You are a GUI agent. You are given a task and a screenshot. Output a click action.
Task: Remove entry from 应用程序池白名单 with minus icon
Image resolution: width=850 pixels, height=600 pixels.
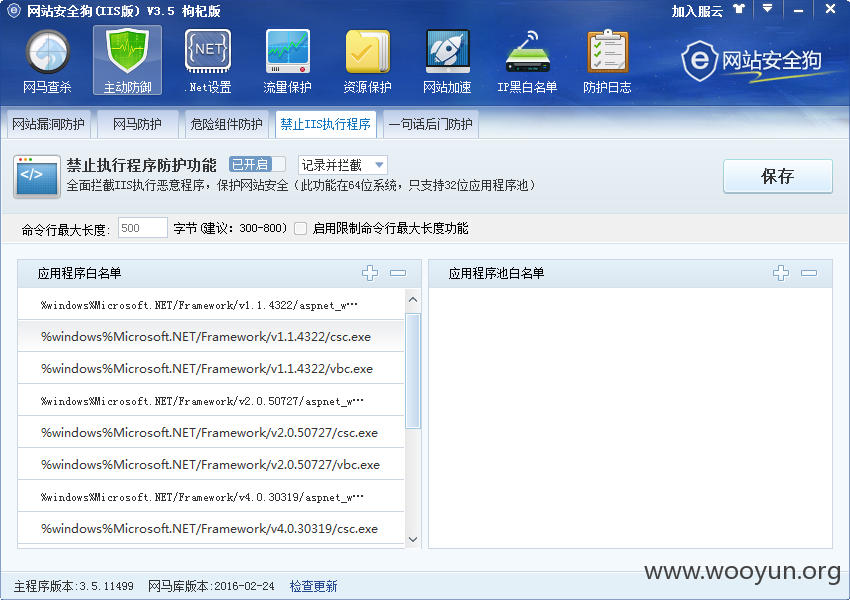[809, 273]
